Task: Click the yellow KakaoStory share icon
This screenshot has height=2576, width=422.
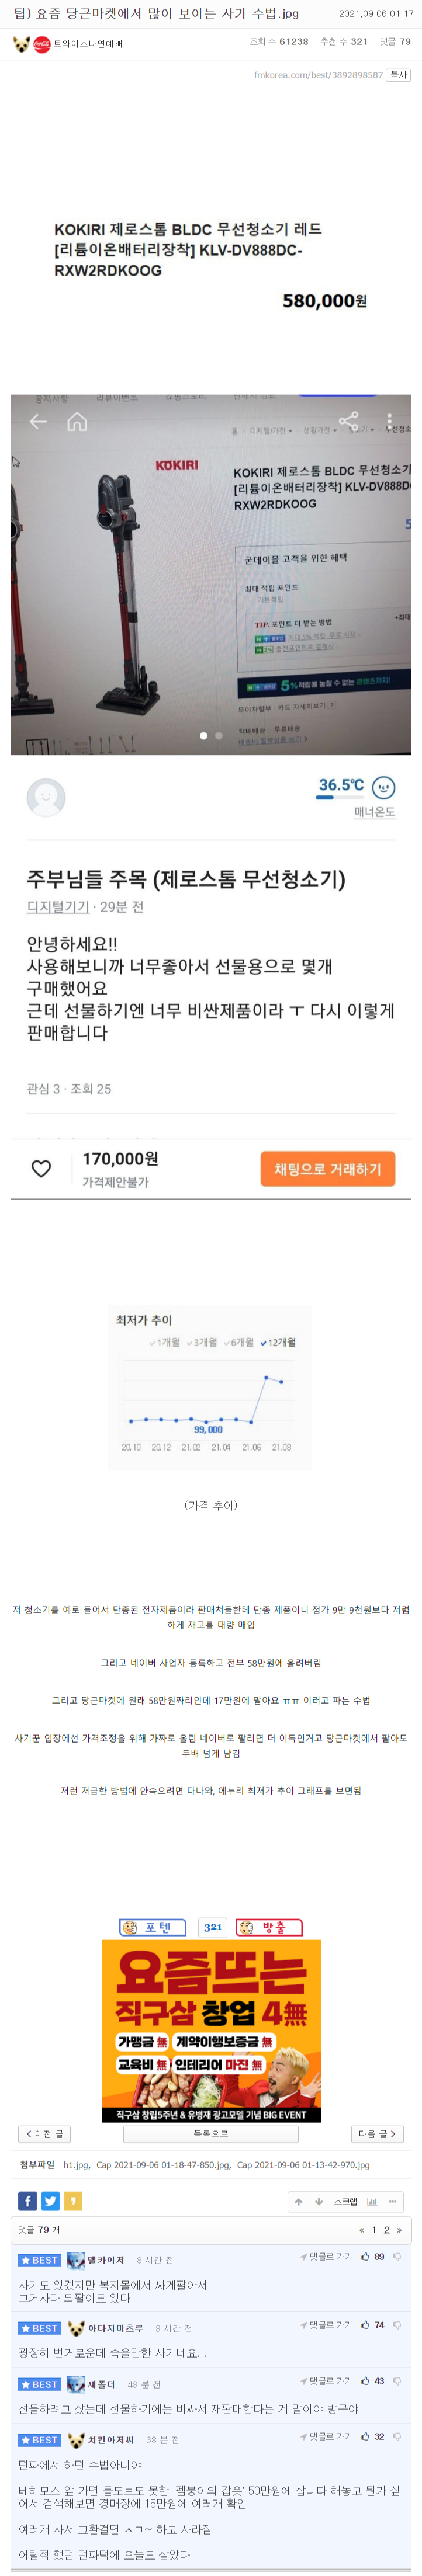Action: pyautogui.click(x=73, y=2201)
